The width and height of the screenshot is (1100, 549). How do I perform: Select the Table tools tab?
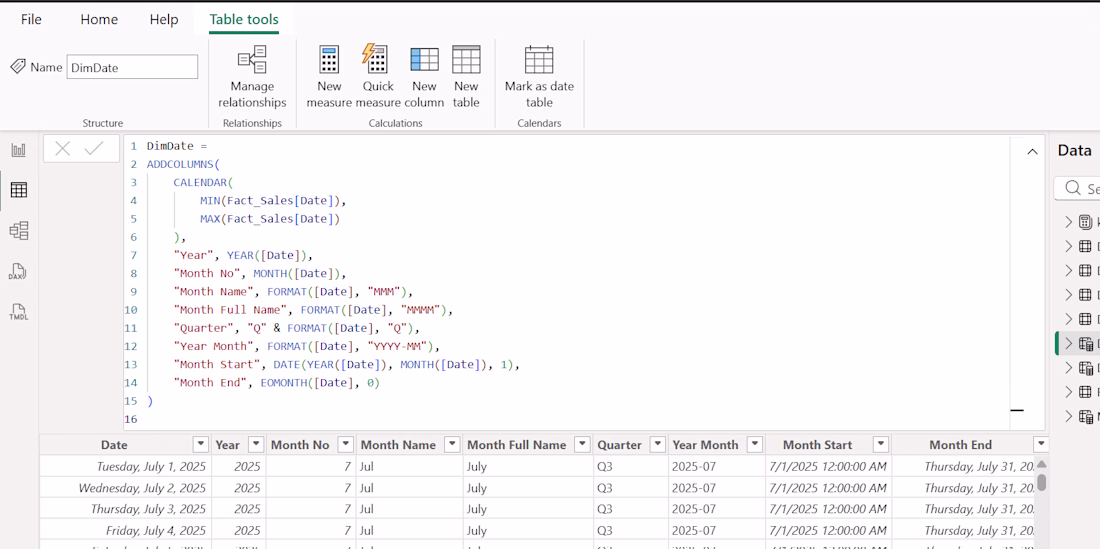(244, 20)
